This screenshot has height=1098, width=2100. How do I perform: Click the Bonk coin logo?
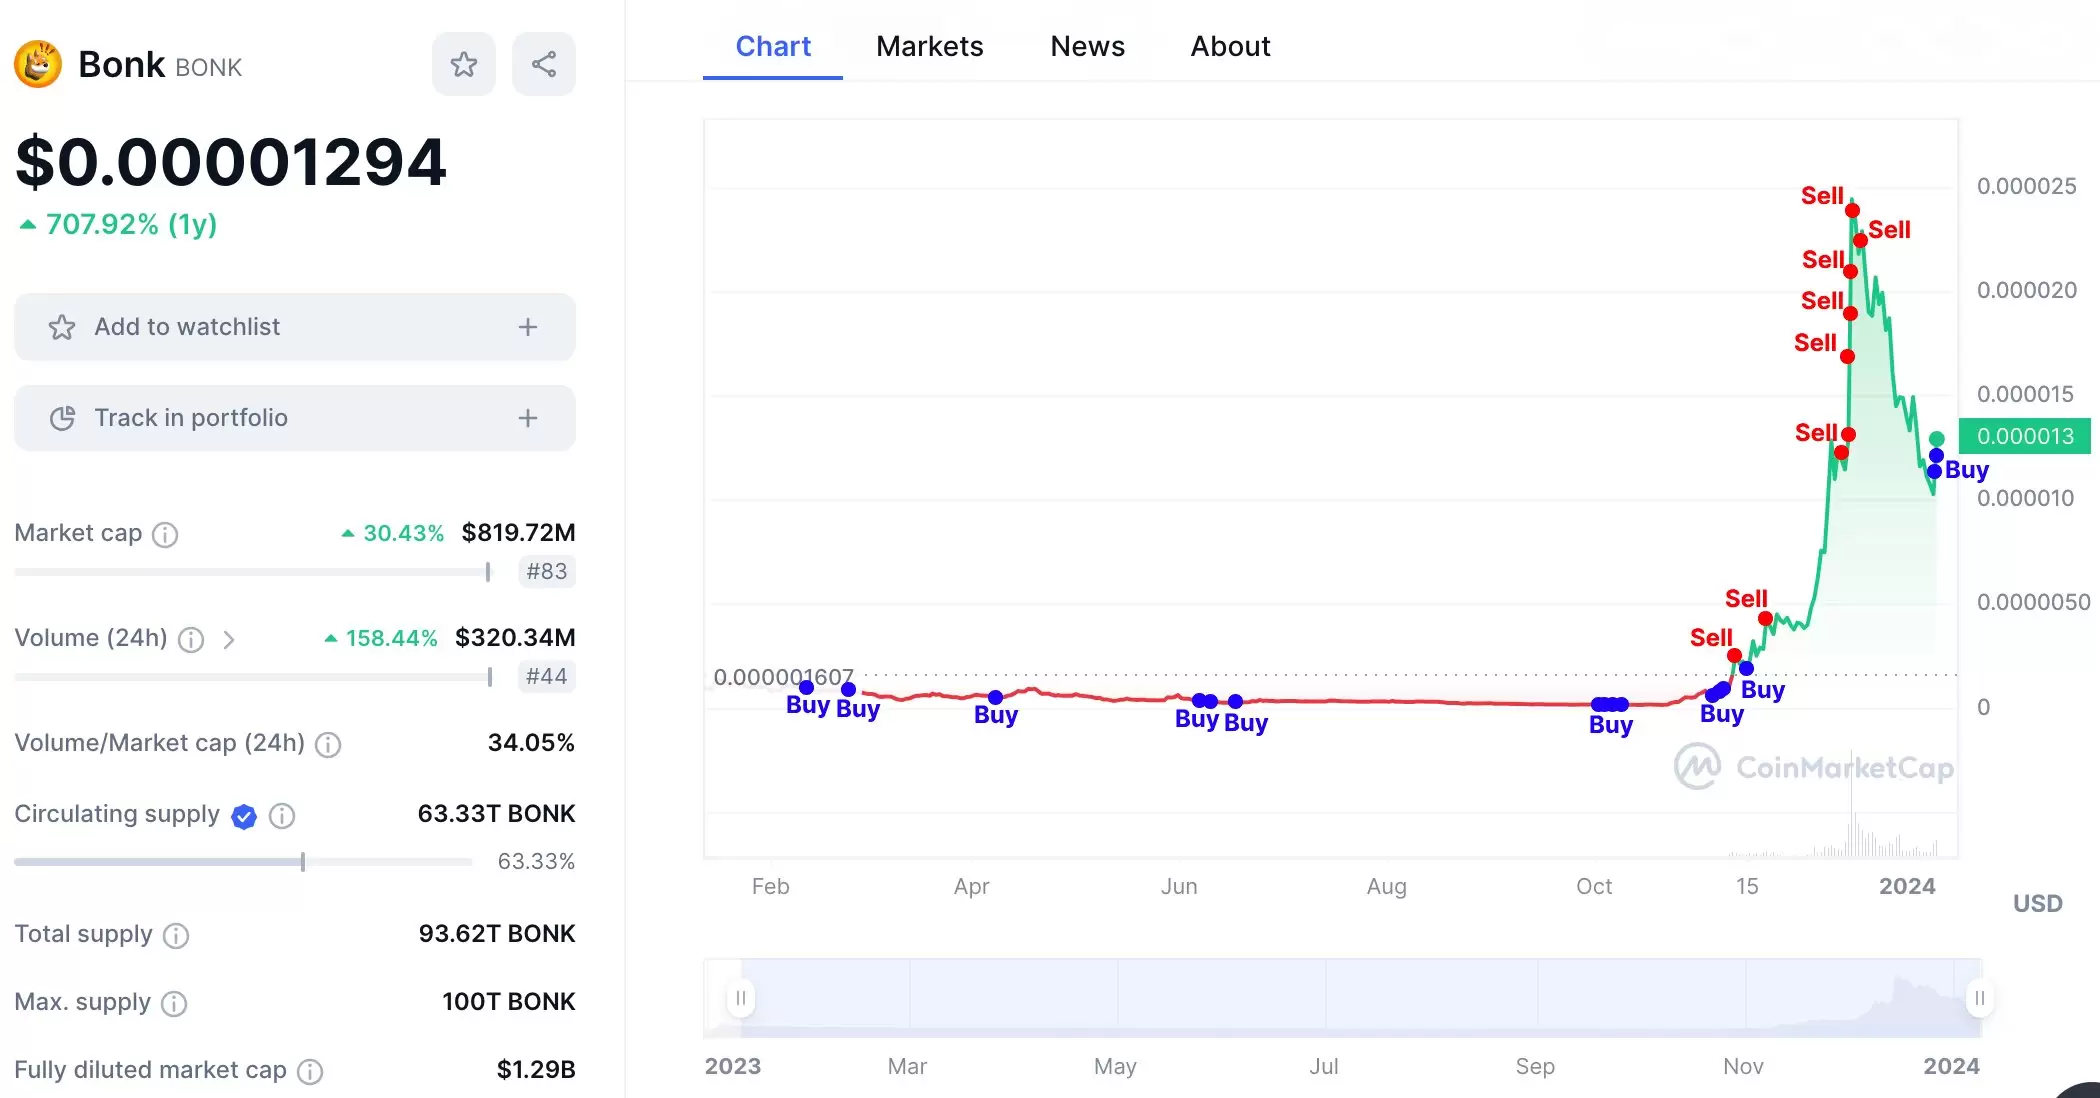click(x=38, y=65)
